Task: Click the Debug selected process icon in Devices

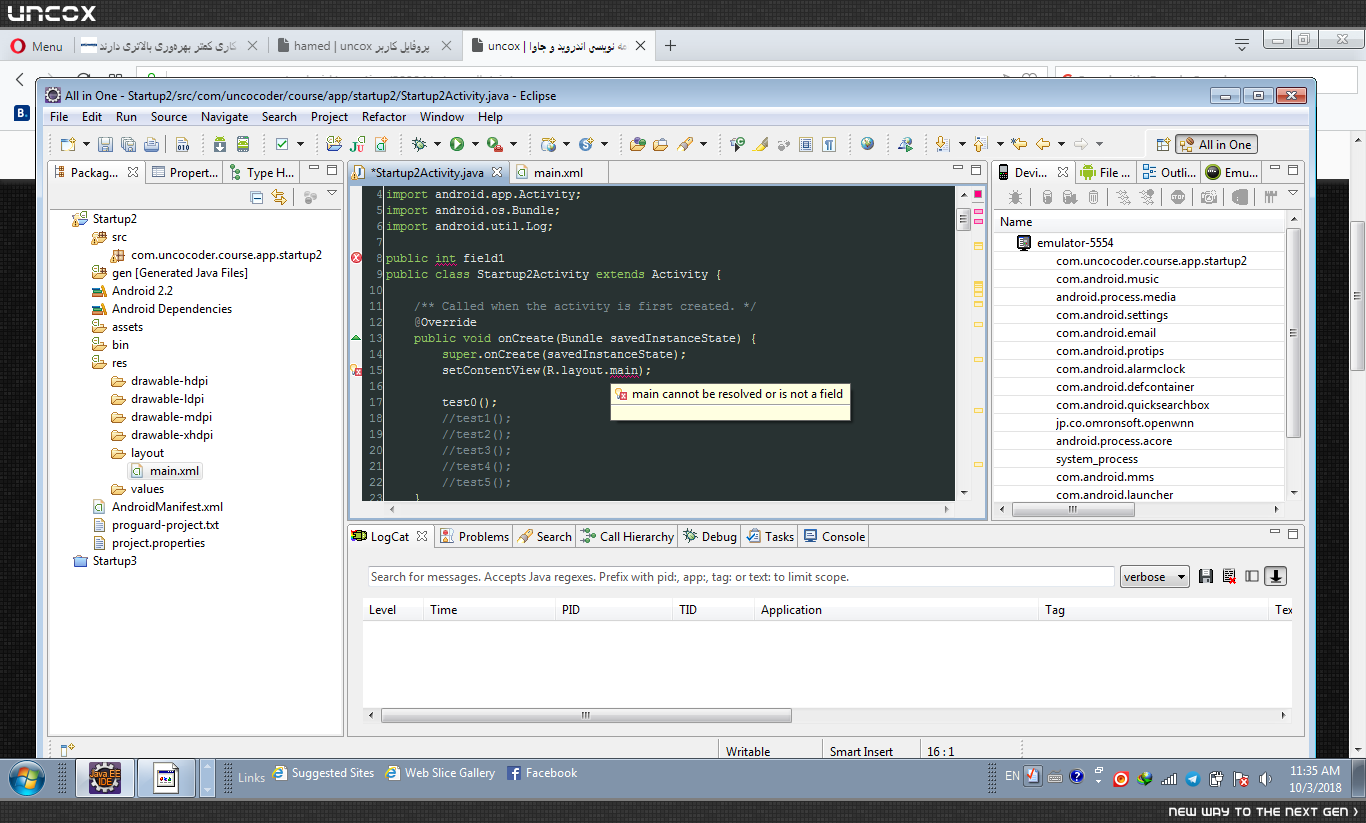Action: point(1015,197)
